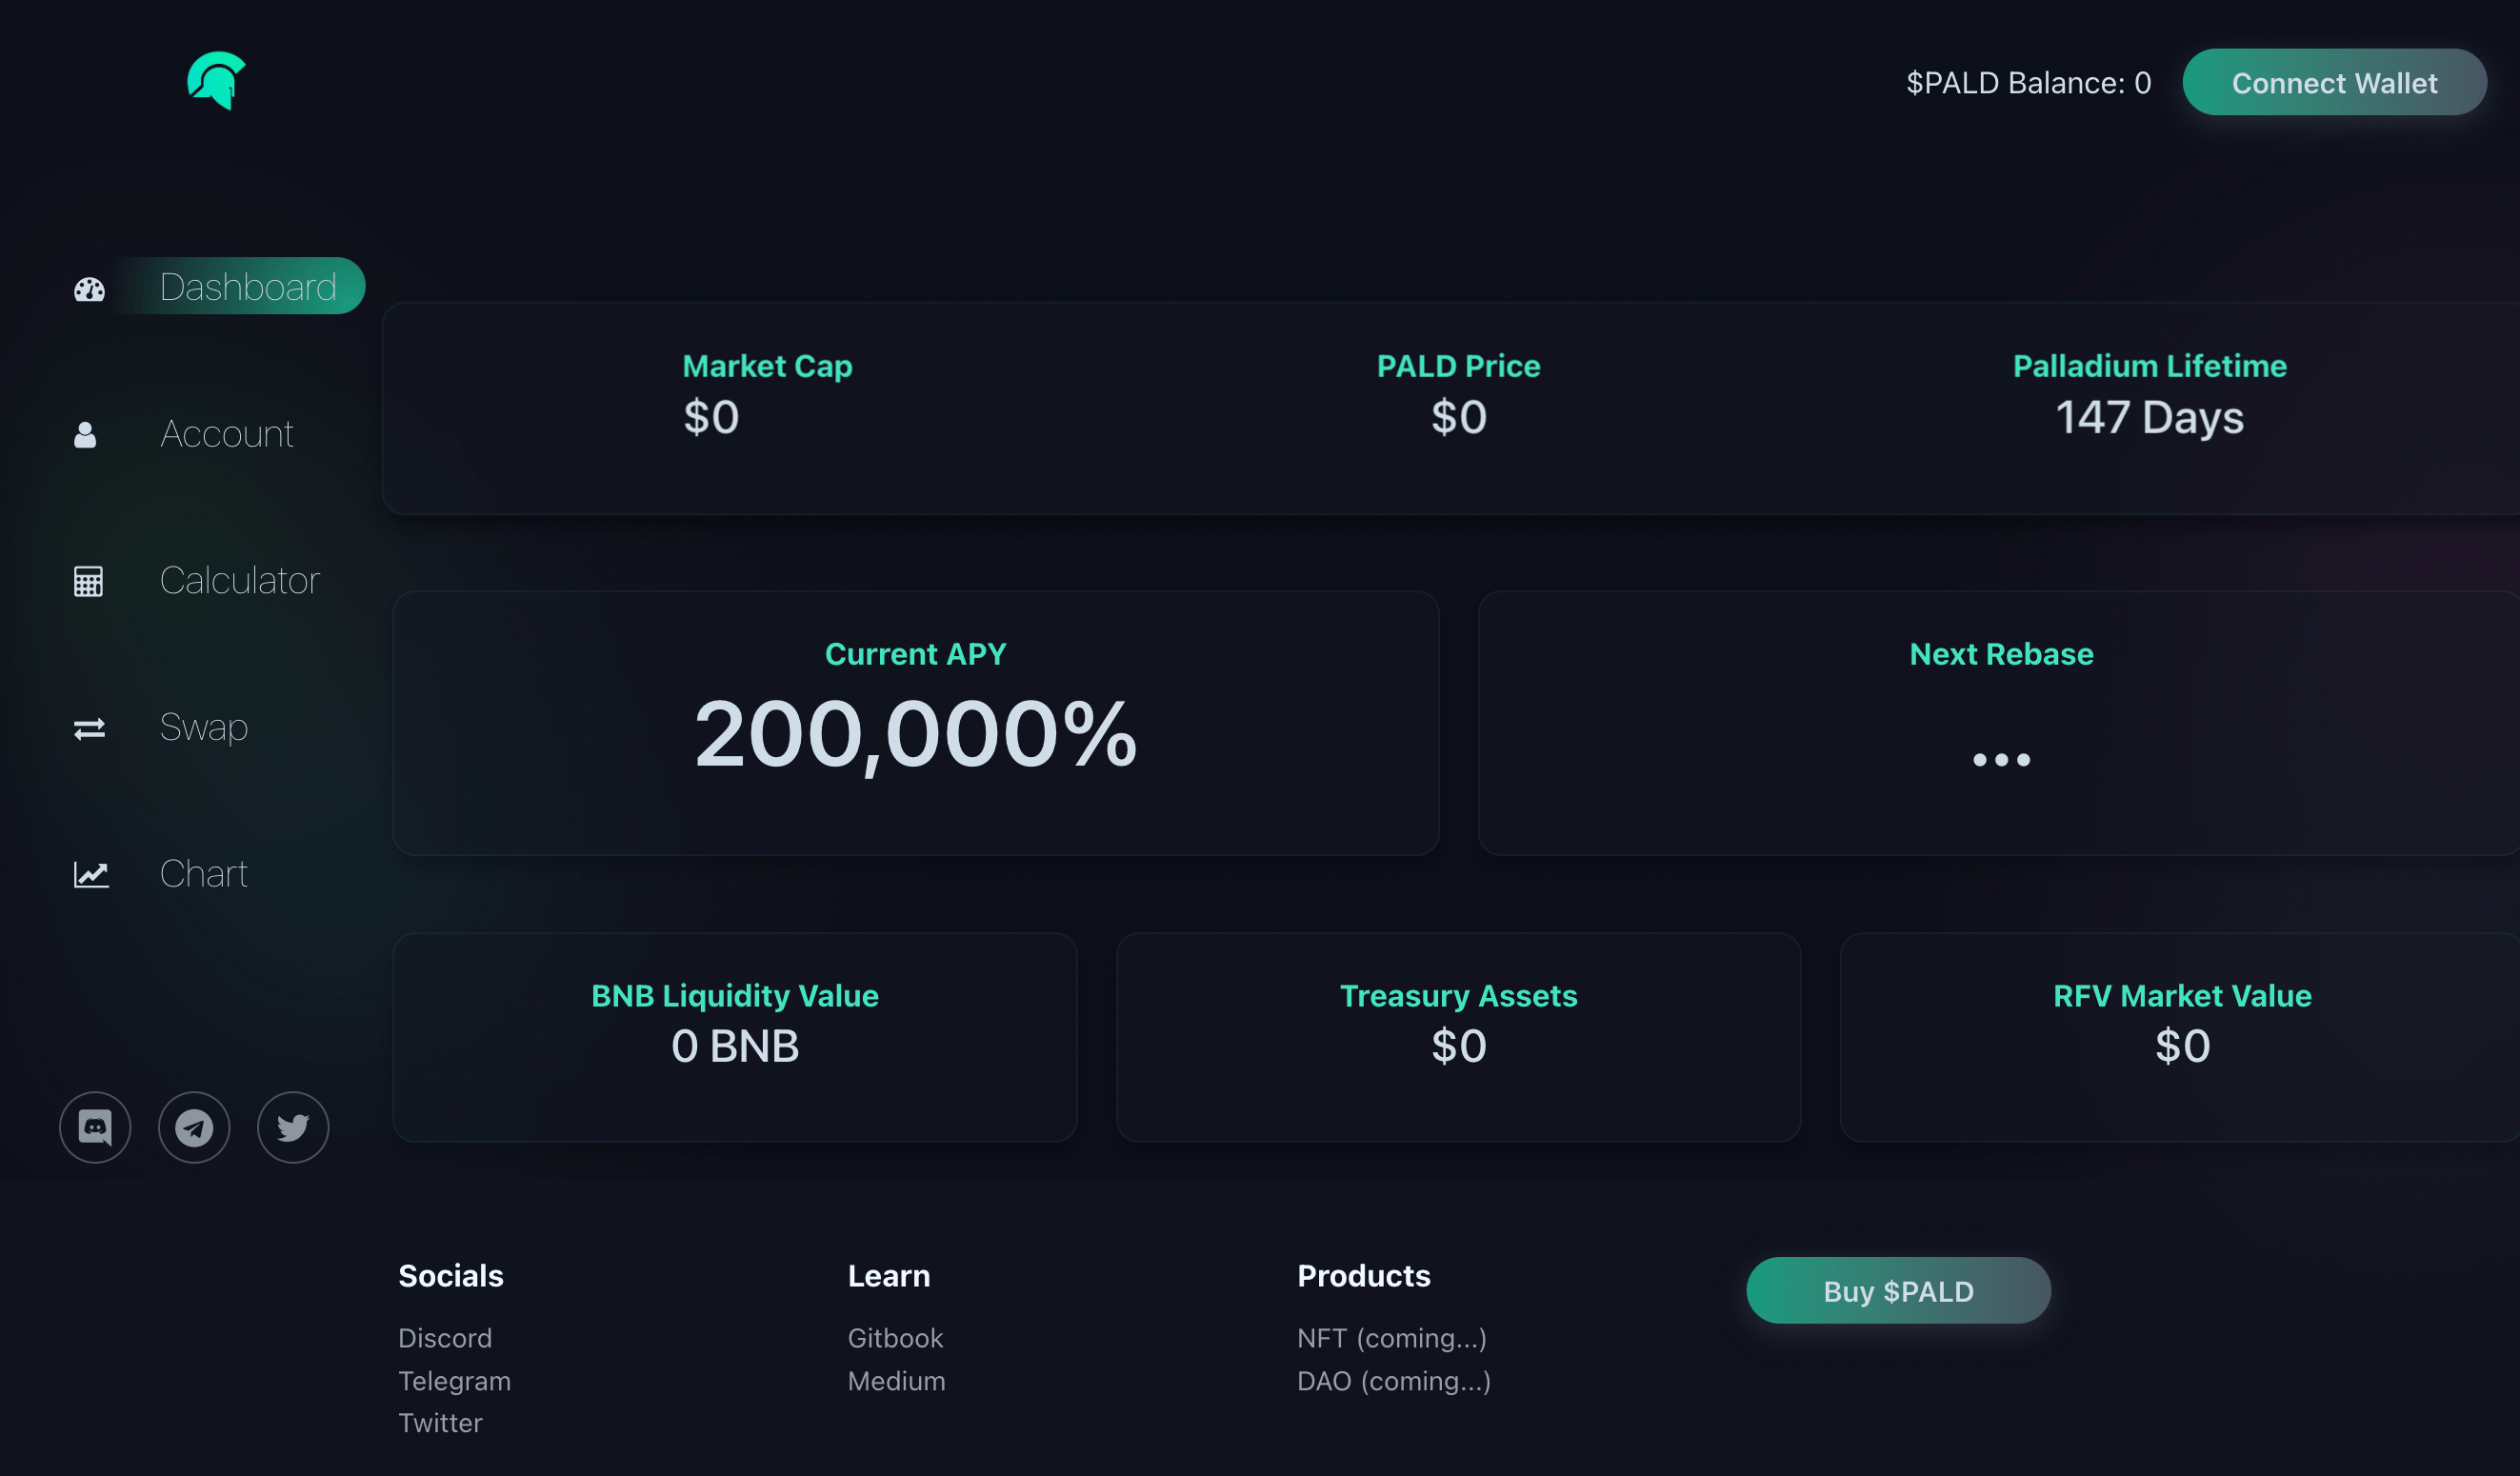The width and height of the screenshot is (2520, 1476).
Task: Open Twitter via the round bird icon
Action: coord(293,1127)
